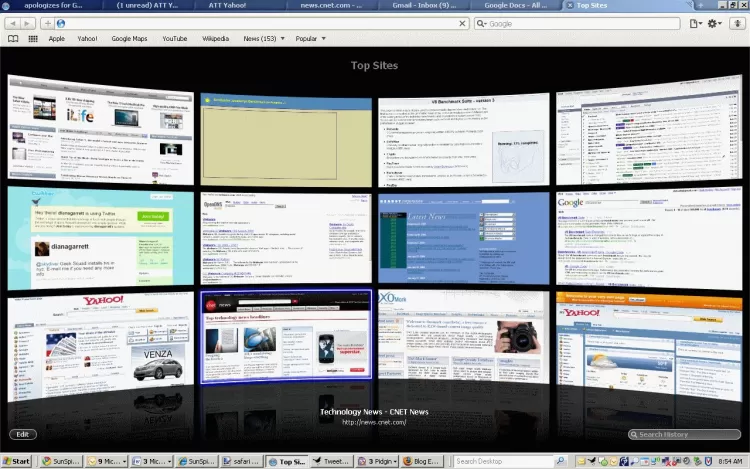Screen dimensions: 750x469
Task: Click the Edit button in Top Sites
Action: click(x=22, y=435)
